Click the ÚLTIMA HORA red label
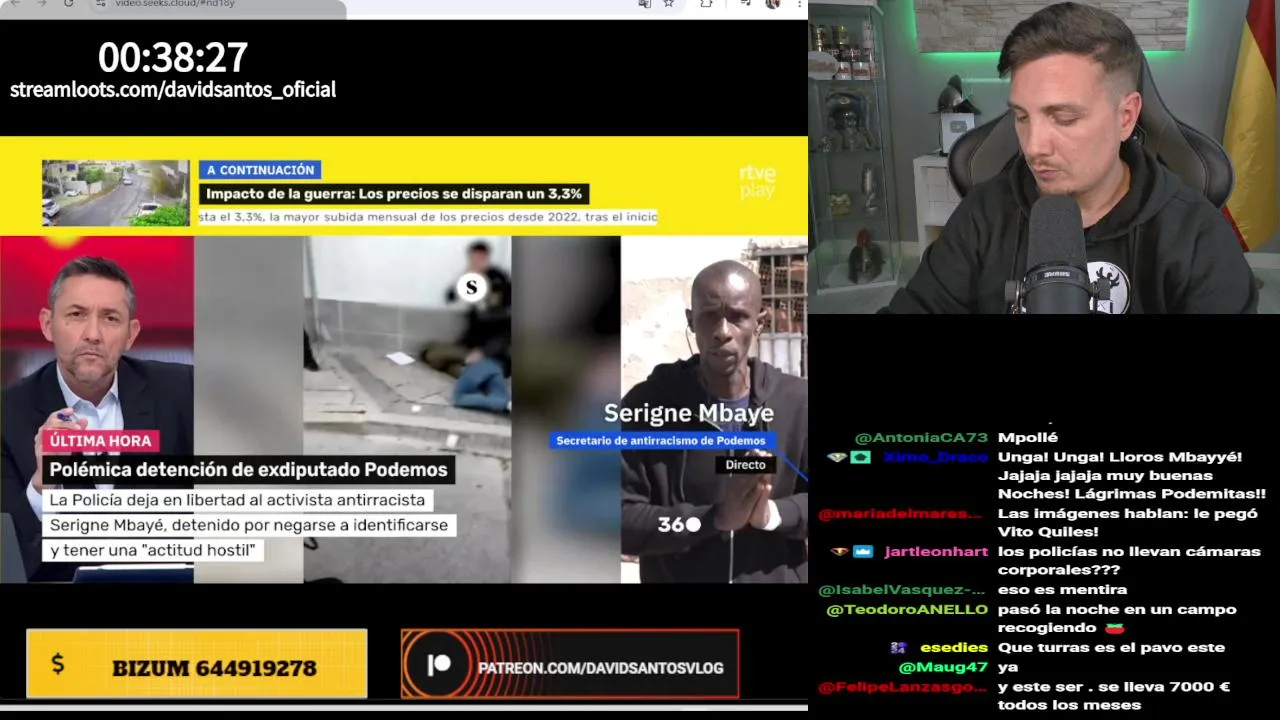This screenshot has width=1280, height=720. (101, 441)
